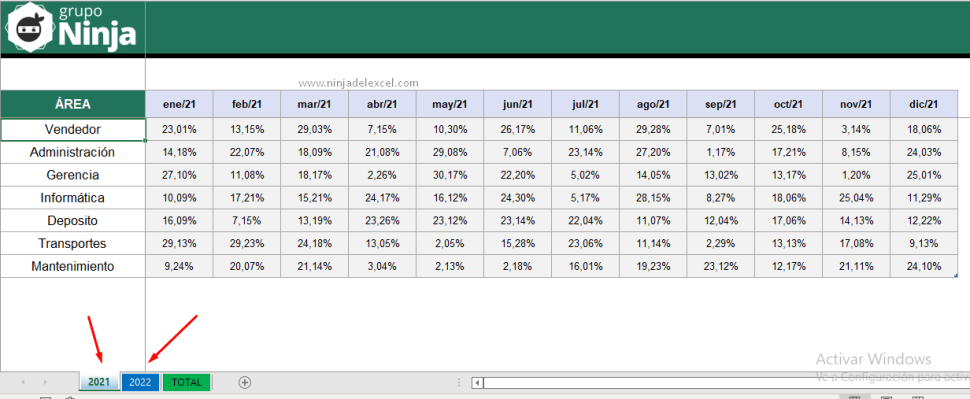Click the Grupo Ninja logo
Screen dimensions: 970x399
[72, 29]
